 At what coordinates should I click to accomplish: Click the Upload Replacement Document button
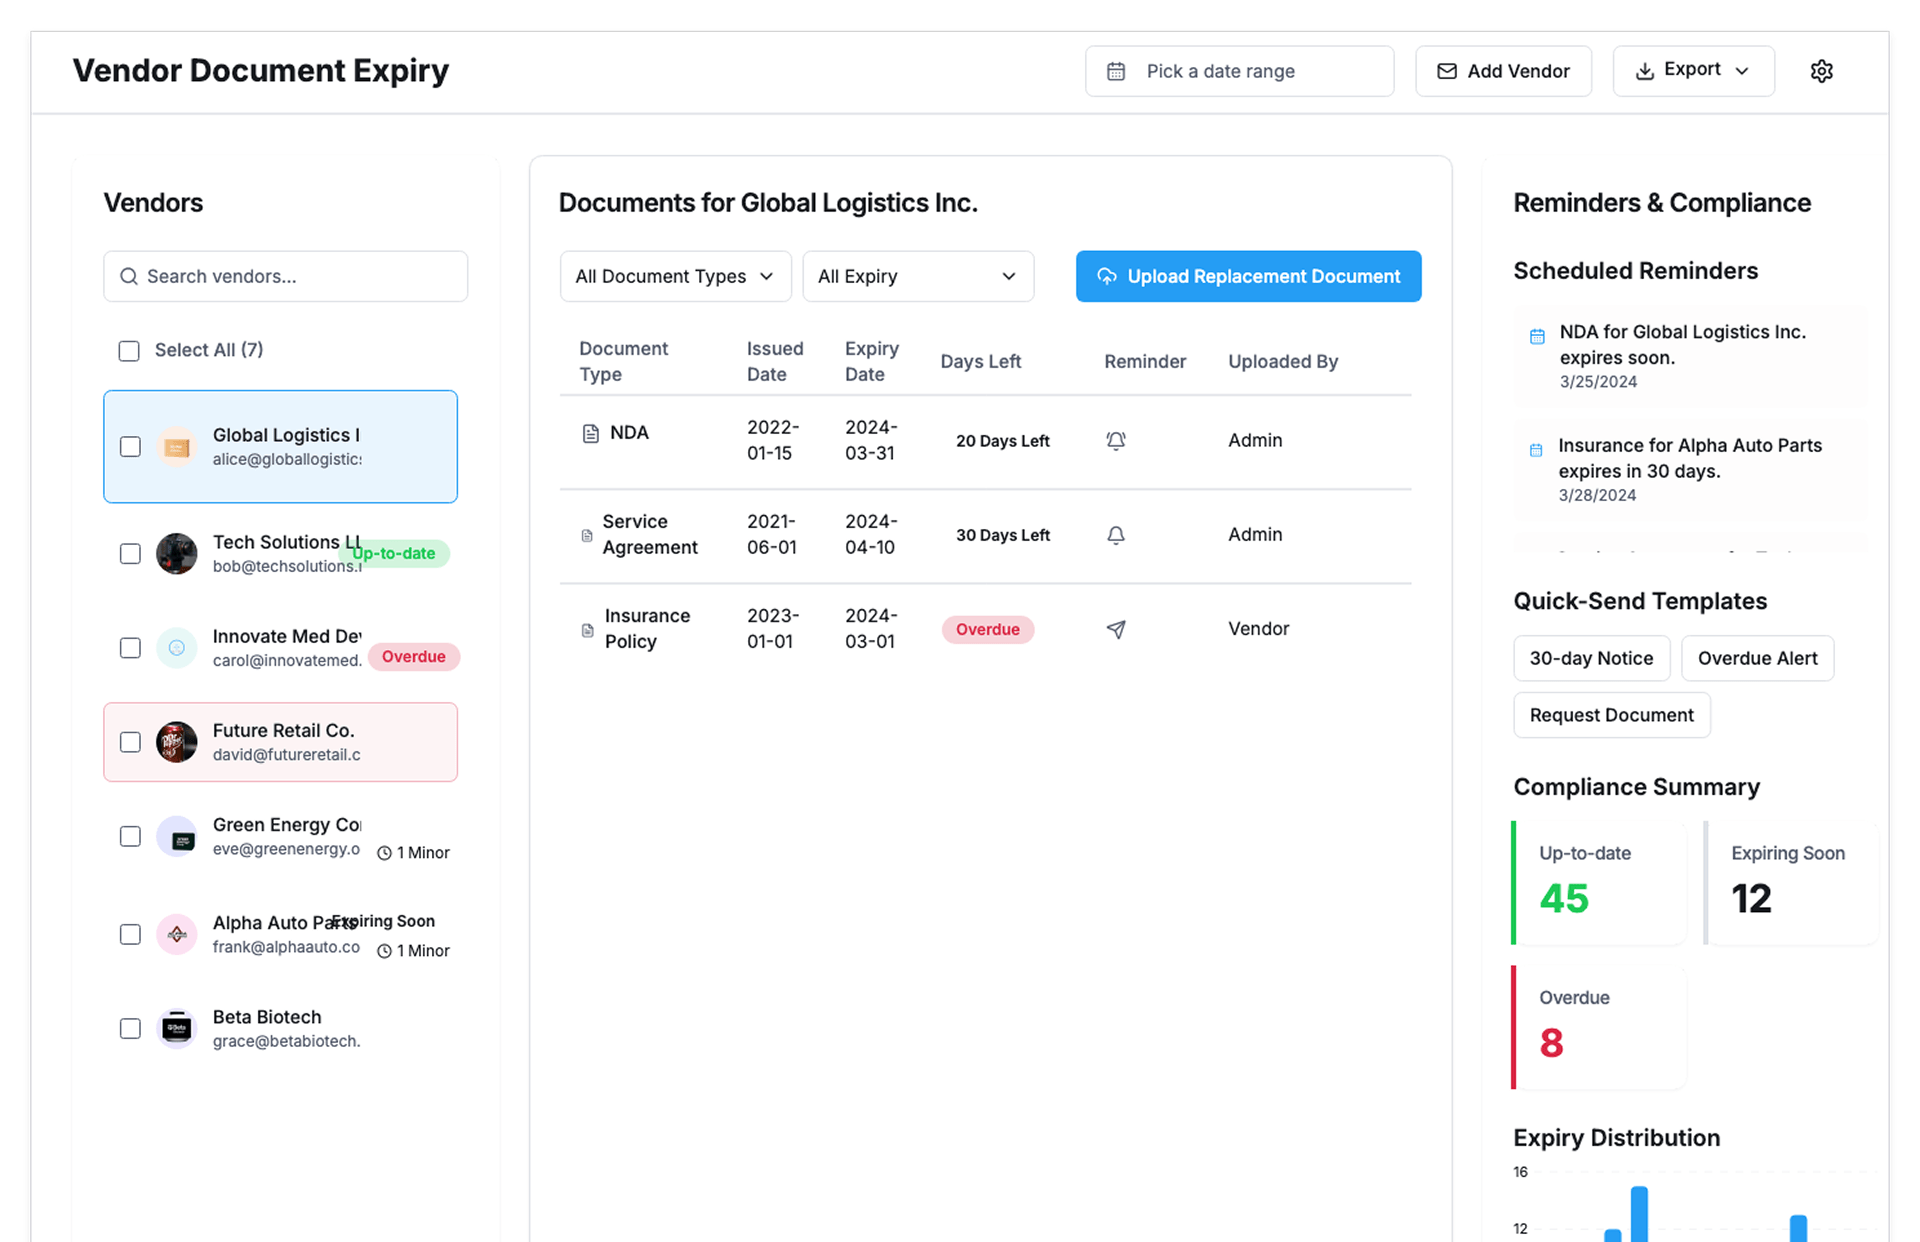point(1248,276)
